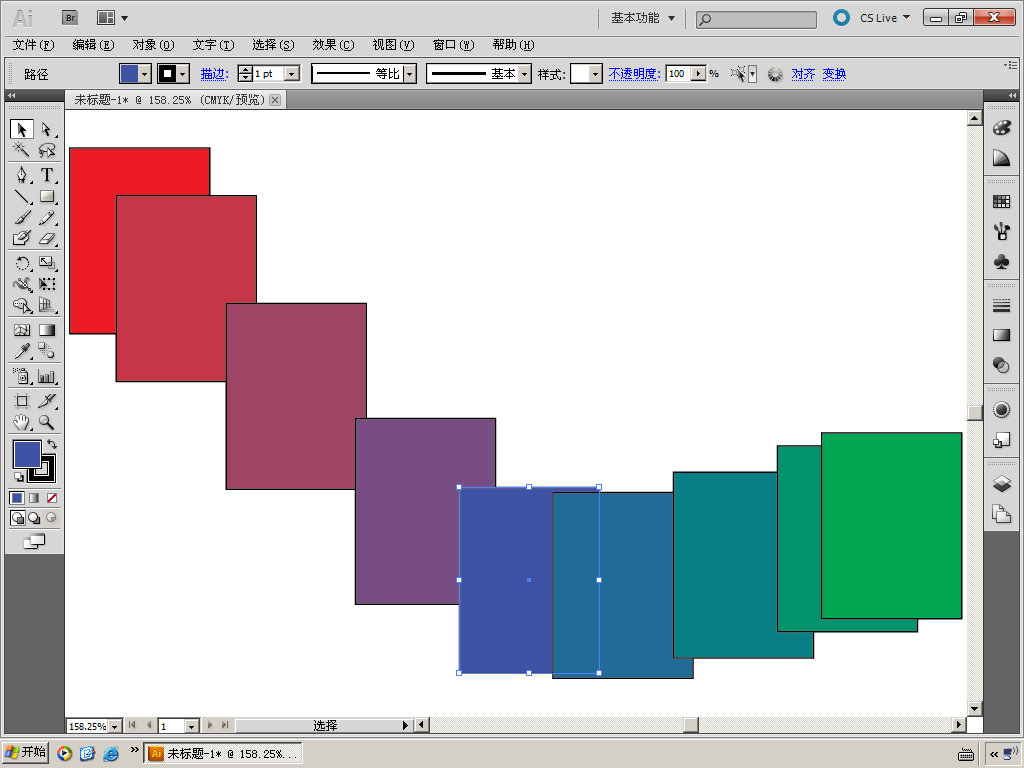Open the 效果 menu

(x=333, y=44)
